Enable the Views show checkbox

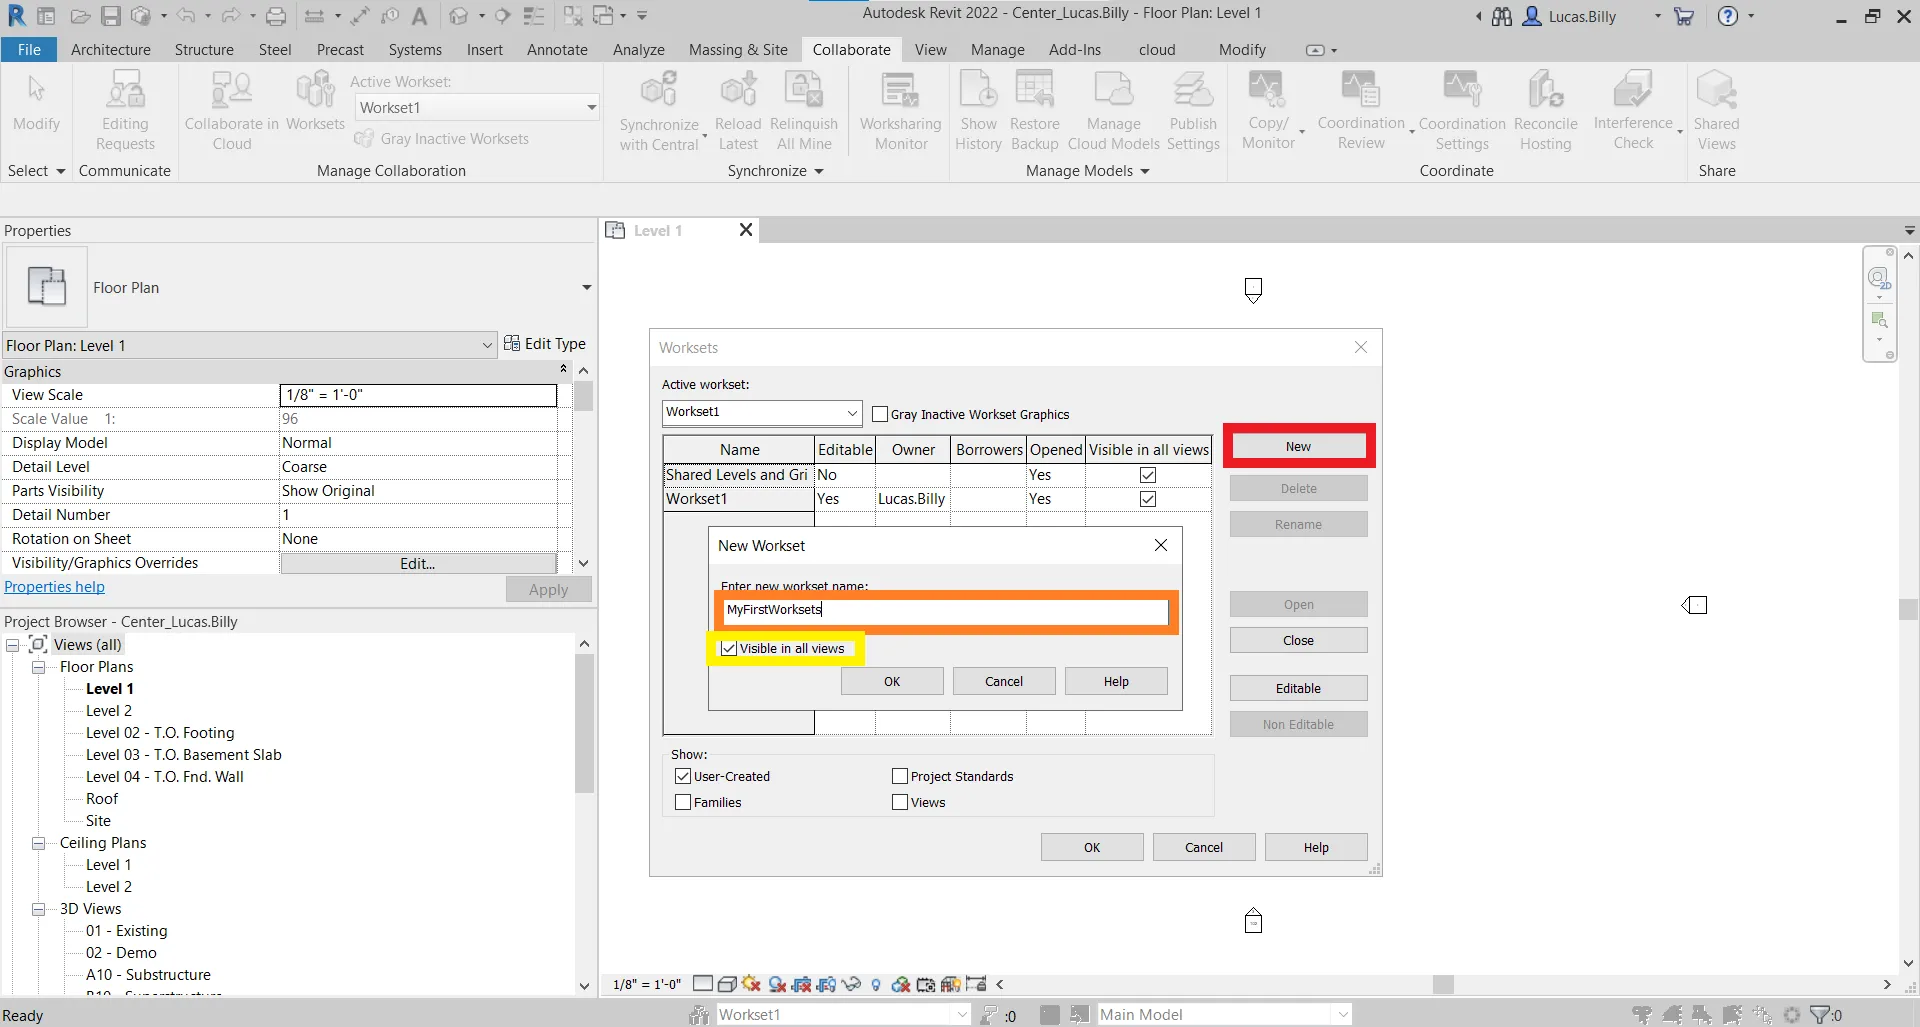tap(900, 802)
